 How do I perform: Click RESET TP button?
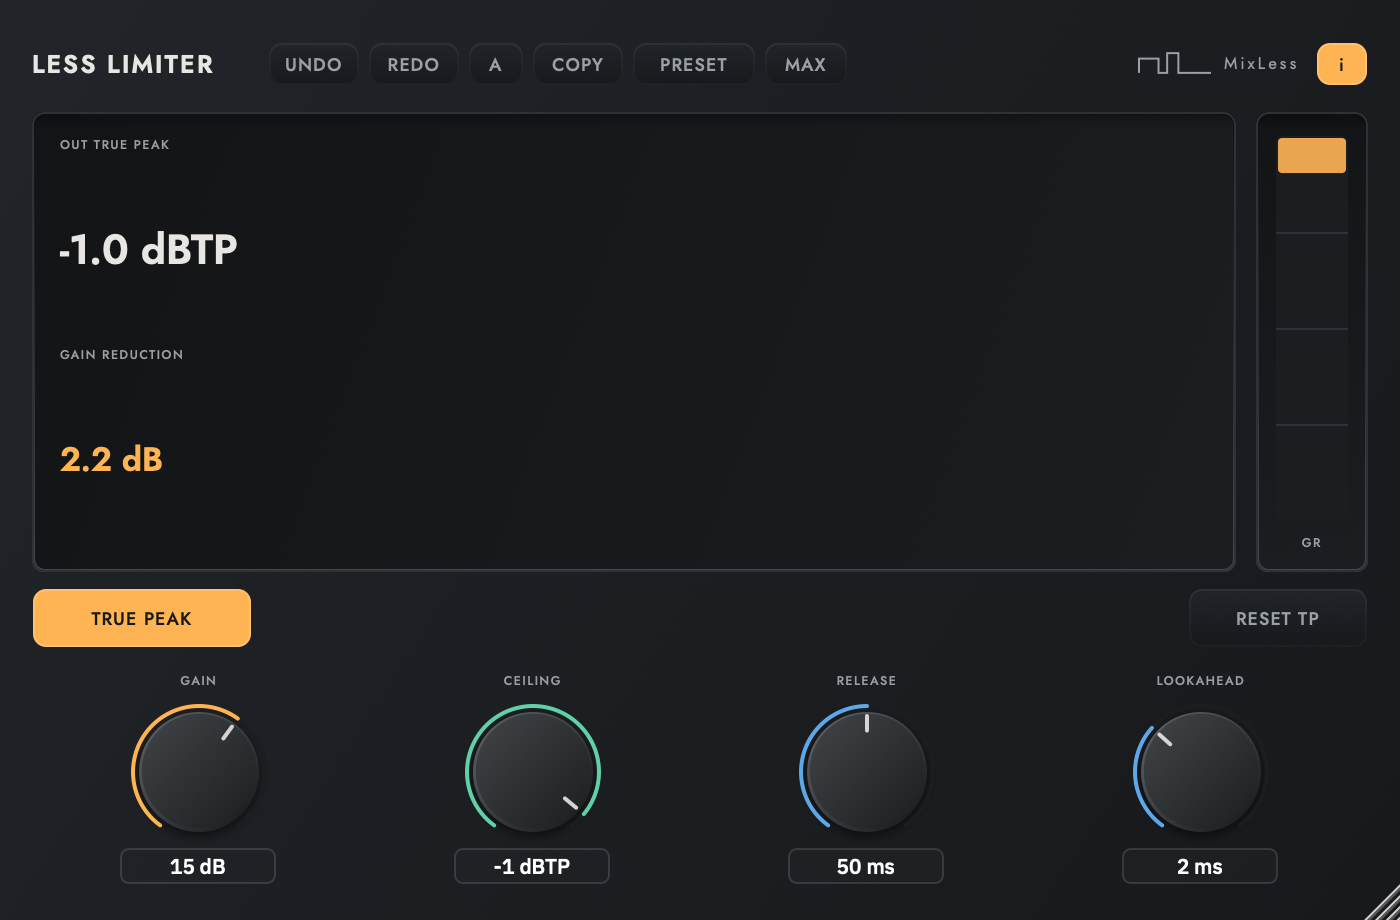1278,618
